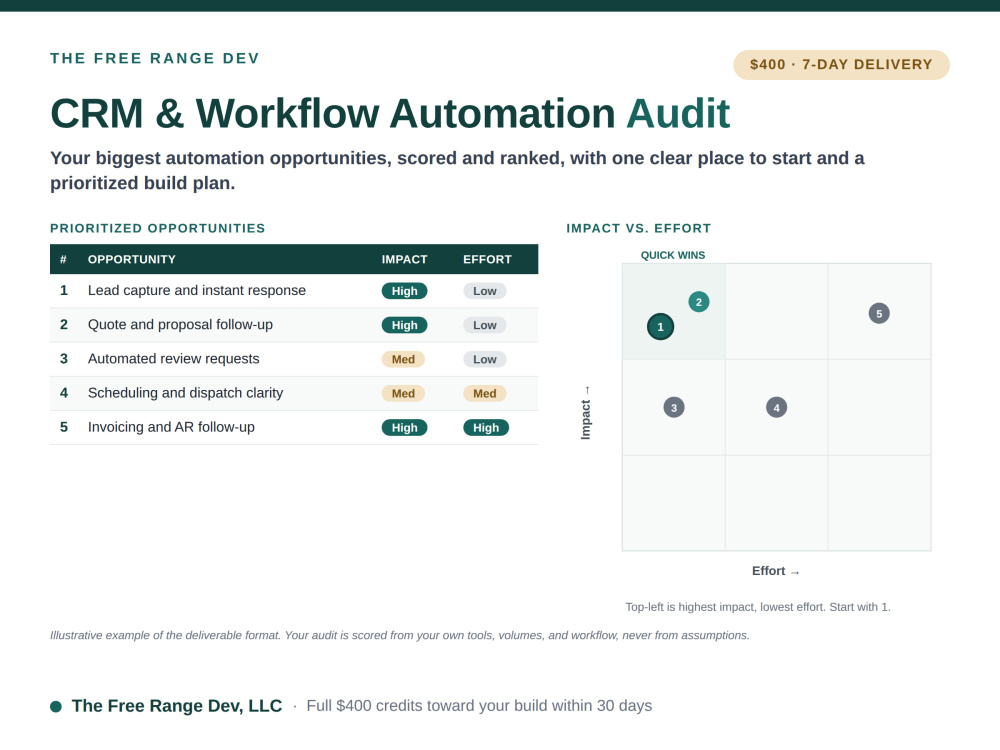Select 'Quote and proposal follow-up' text
This screenshot has height=750, width=1000.
pos(180,325)
